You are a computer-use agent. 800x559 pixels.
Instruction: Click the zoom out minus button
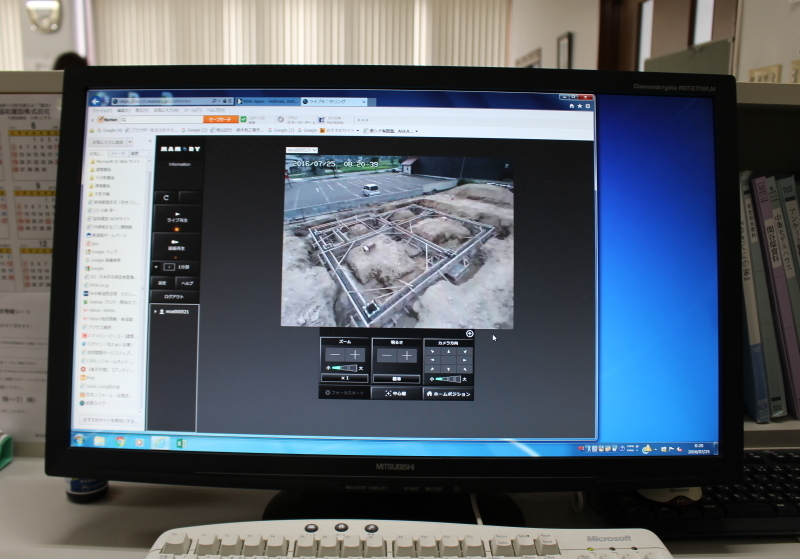click(x=334, y=355)
